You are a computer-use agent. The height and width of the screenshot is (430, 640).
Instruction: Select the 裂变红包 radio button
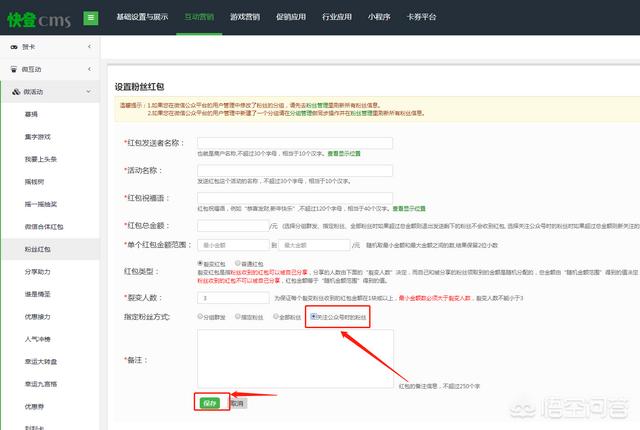(201, 263)
